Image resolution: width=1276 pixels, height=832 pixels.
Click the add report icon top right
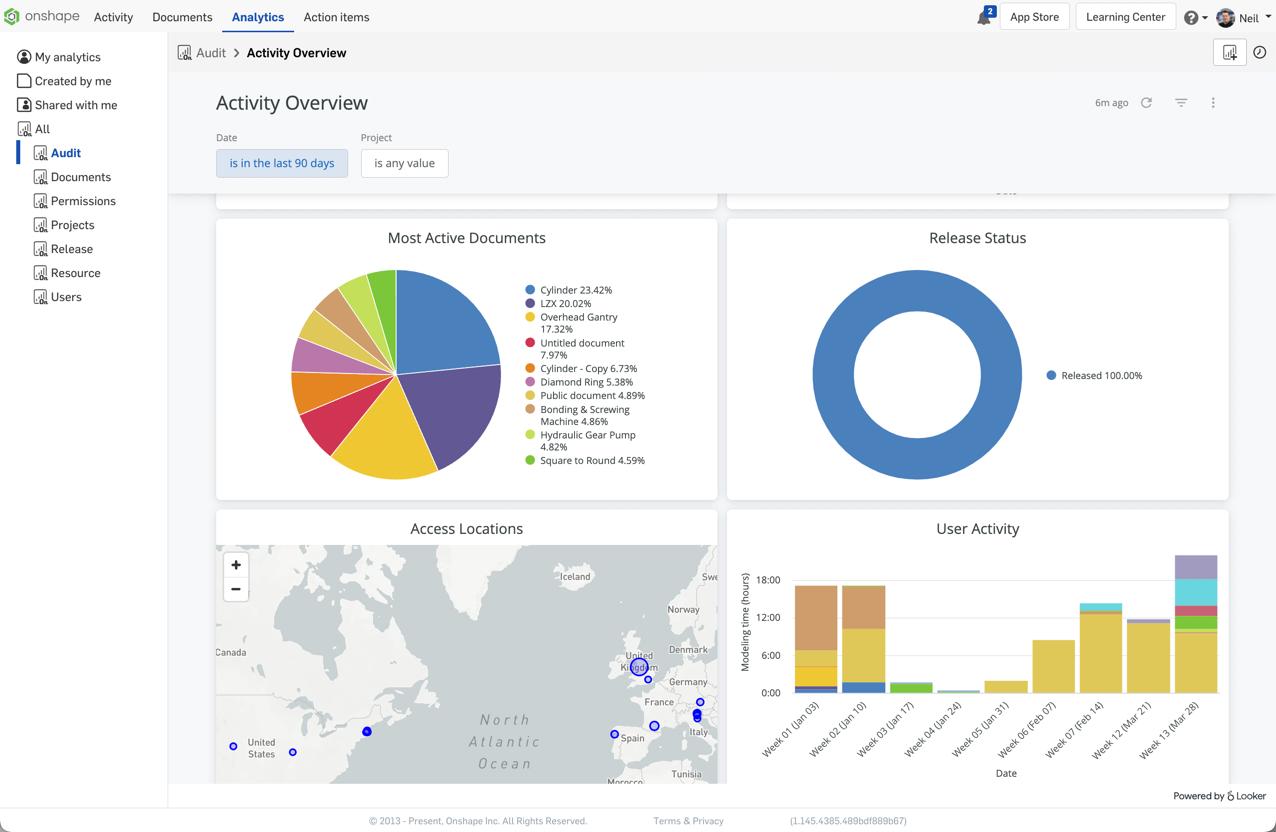point(1229,53)
